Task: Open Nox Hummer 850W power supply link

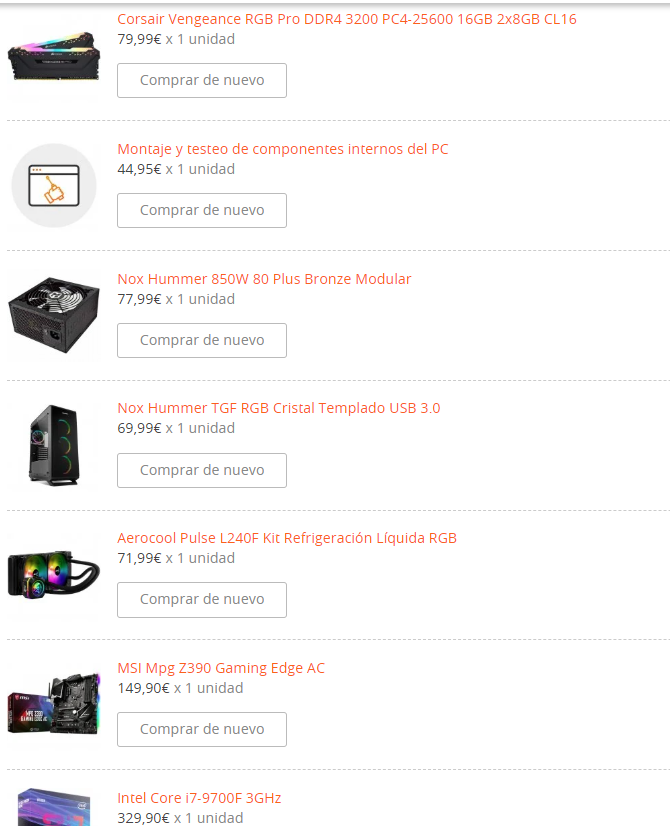Action: (x=264, y=279)
